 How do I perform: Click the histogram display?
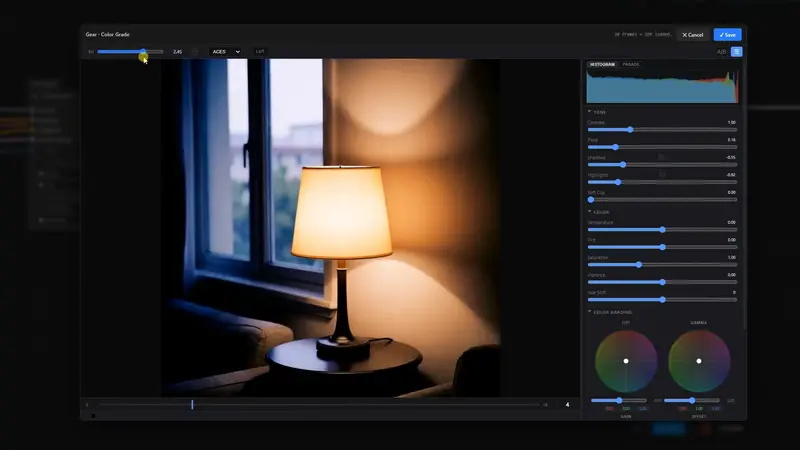(662, 86)
